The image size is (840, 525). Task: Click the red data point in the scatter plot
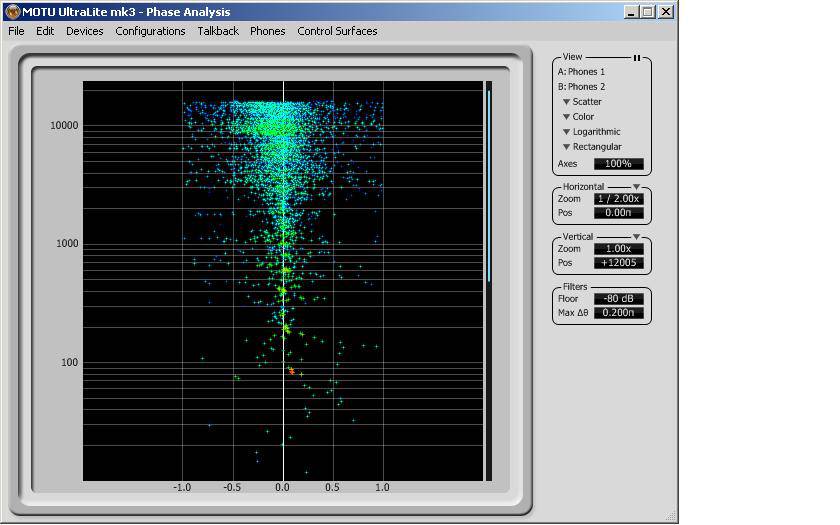pos(291,371)
